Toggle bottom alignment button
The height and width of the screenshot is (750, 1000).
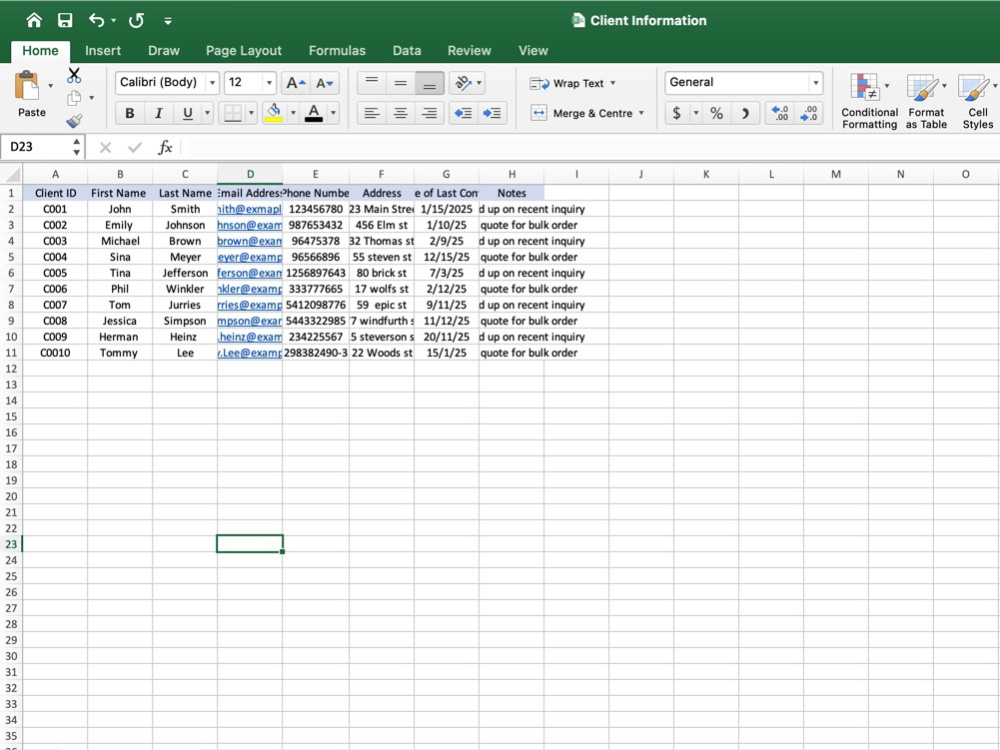coord(430,83)
